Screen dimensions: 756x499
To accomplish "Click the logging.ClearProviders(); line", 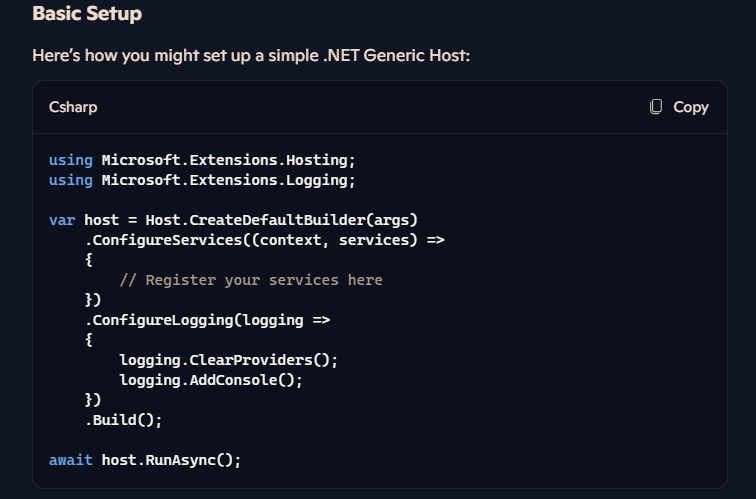I will click(229, 360).
